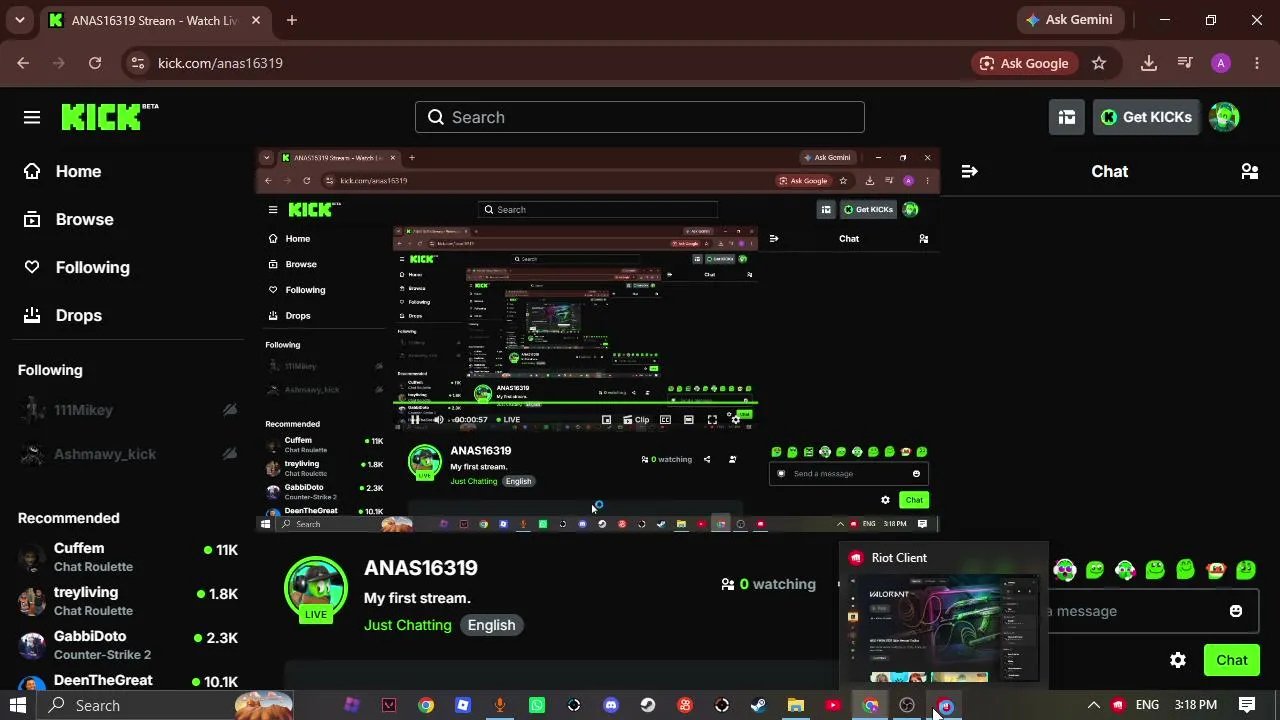This screenshot has width=1280, height=720.
Task: Open the emoji picker in message box
Action: (1236, 611)
